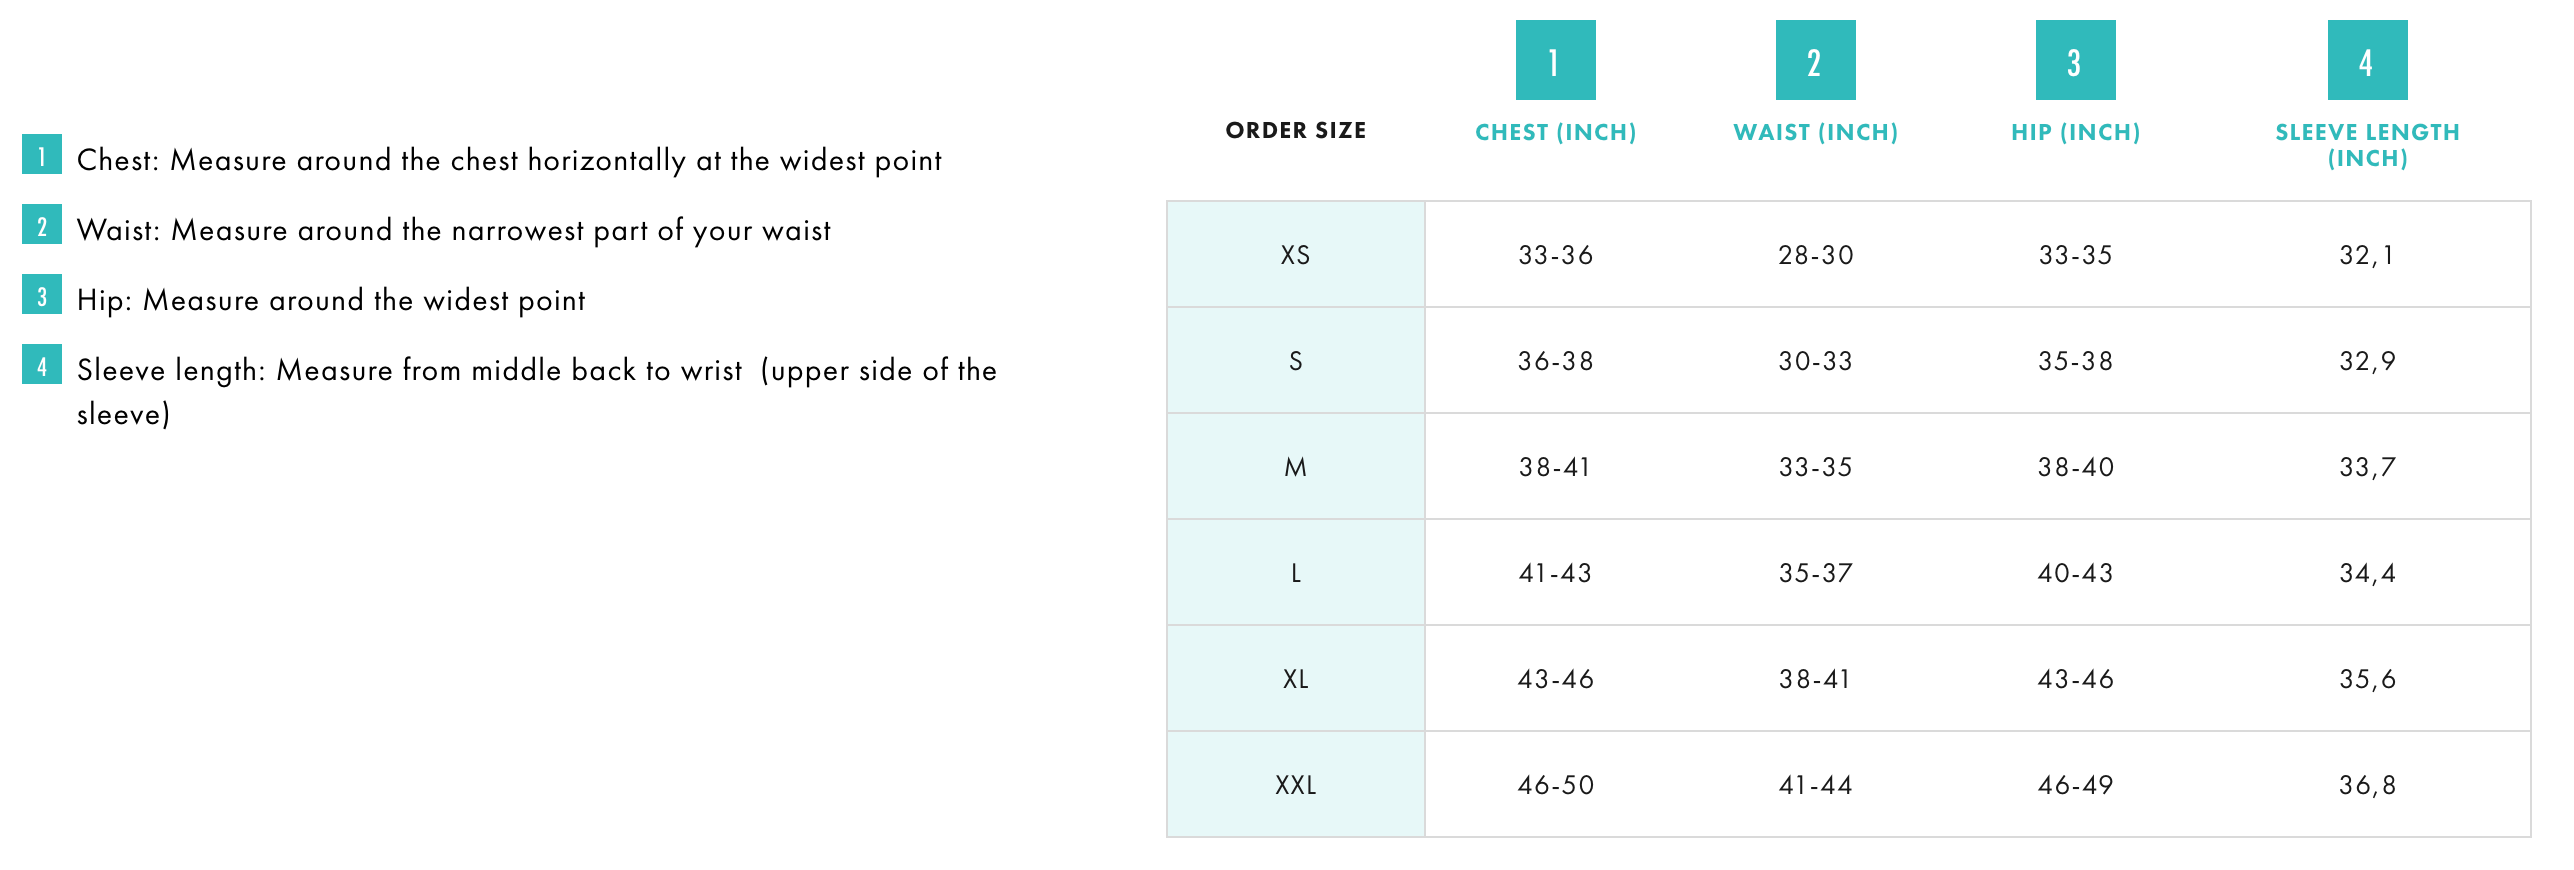Select the XS size row cell
2574x870 pixels.
pos(1295,255)
